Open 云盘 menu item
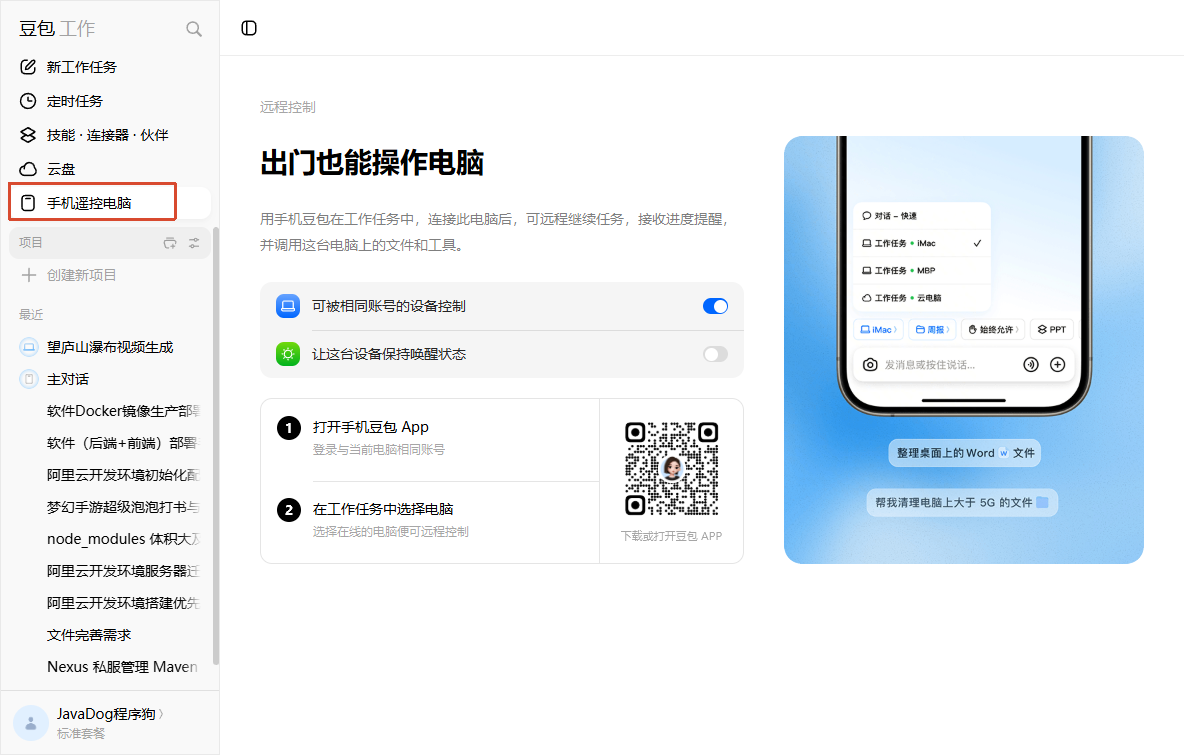Screen dimensions: 1184x755 click(x=109, y=169)
